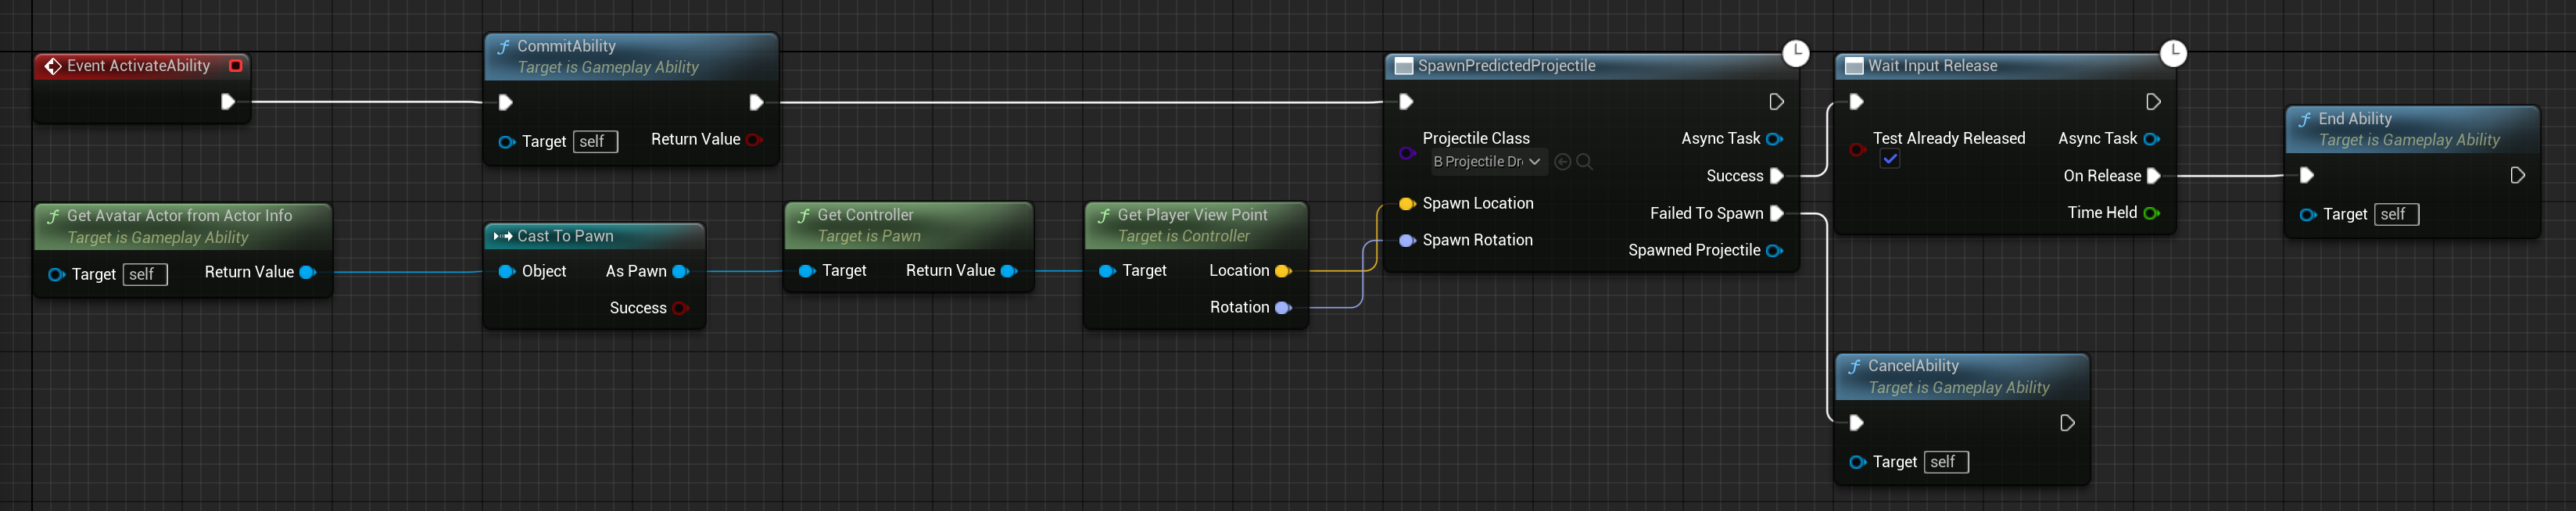This screenshot has height=511, width=2576.
Task: Click Get Avatar Actor Return Value pin
Action: (308, 272)
